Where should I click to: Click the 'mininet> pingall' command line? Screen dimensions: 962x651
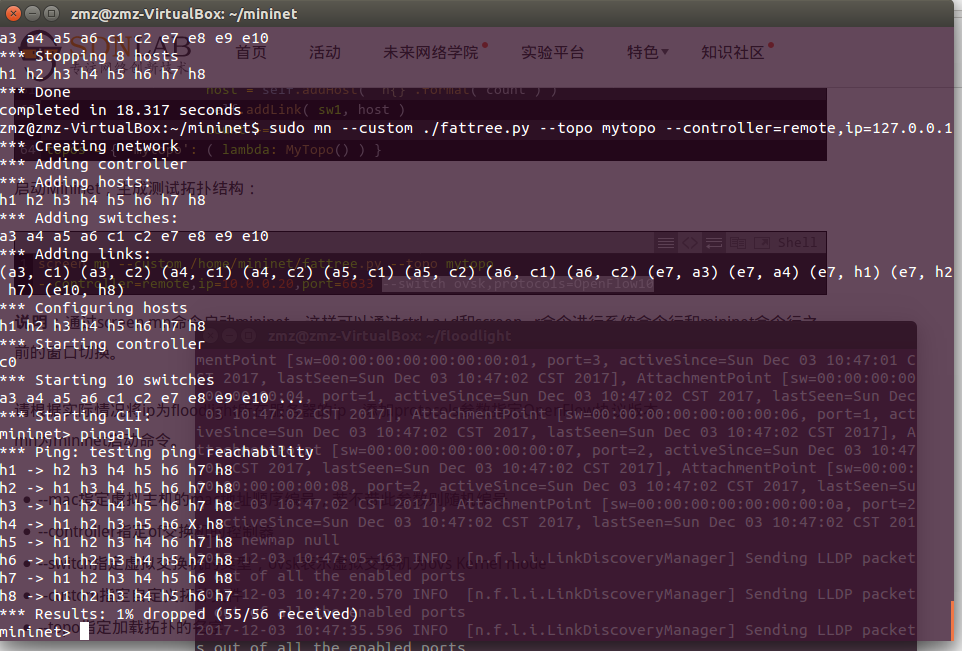[x=71, y=434]
